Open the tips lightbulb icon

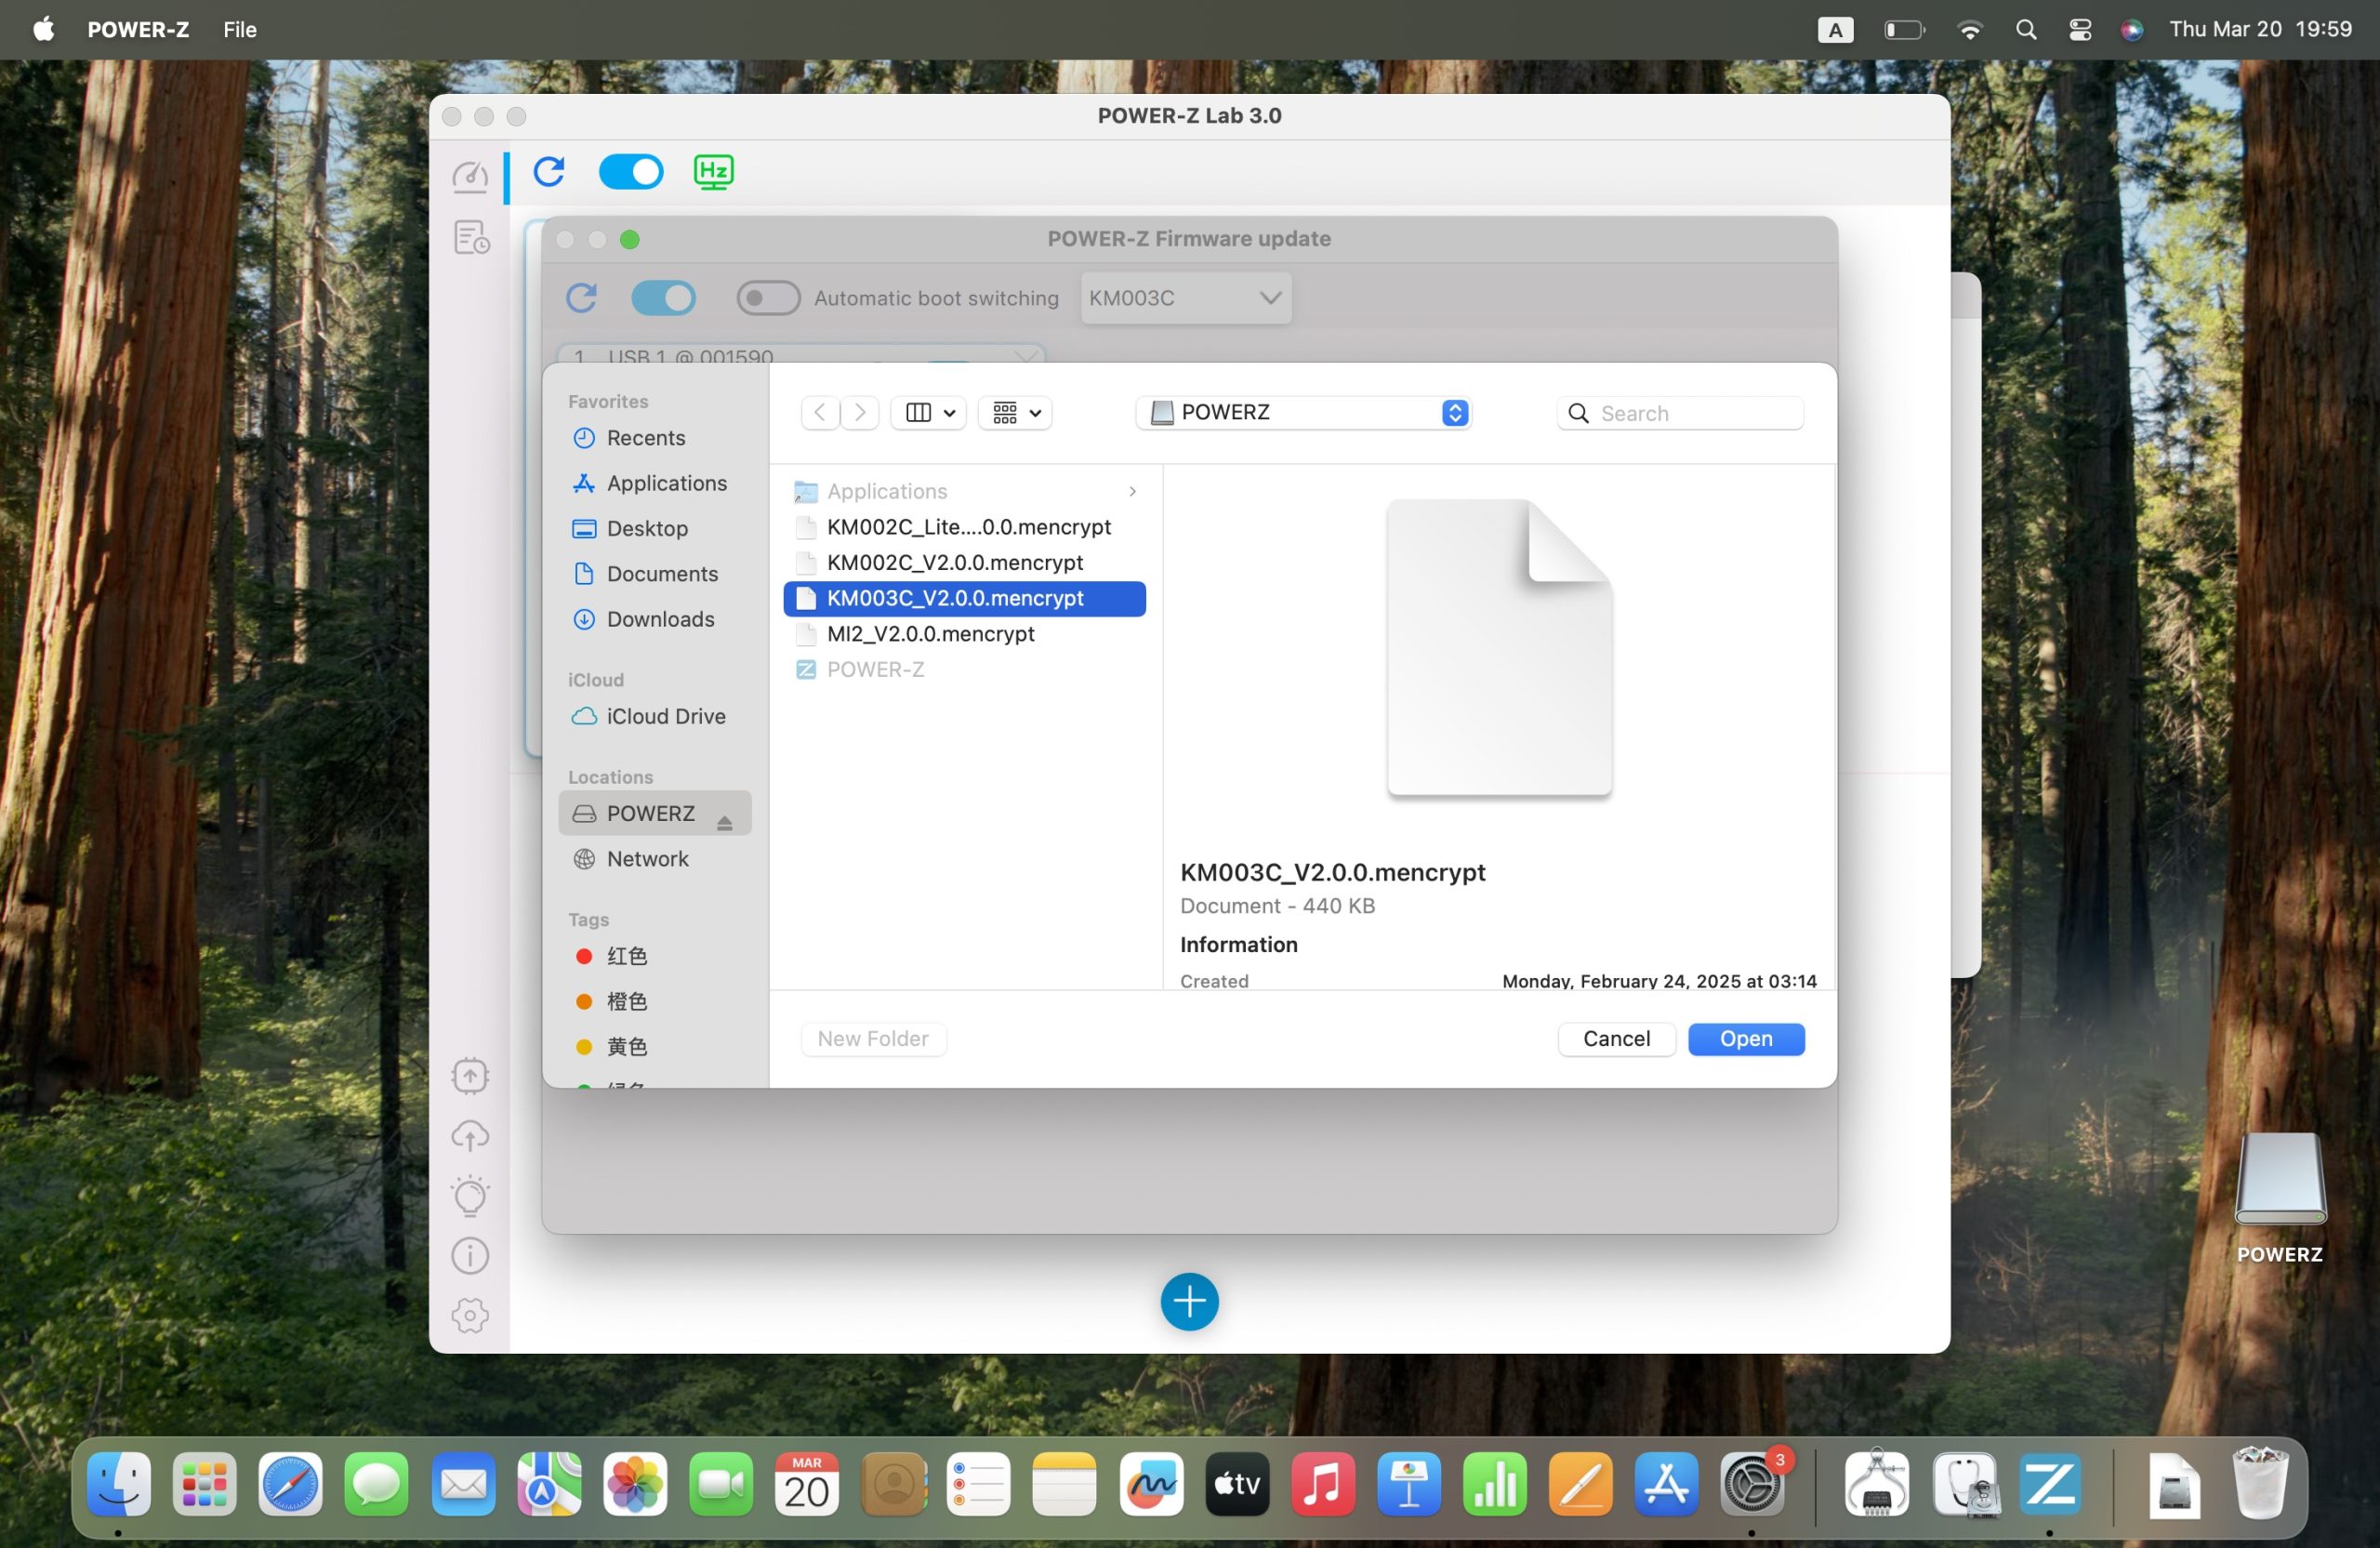point(470,1196)
